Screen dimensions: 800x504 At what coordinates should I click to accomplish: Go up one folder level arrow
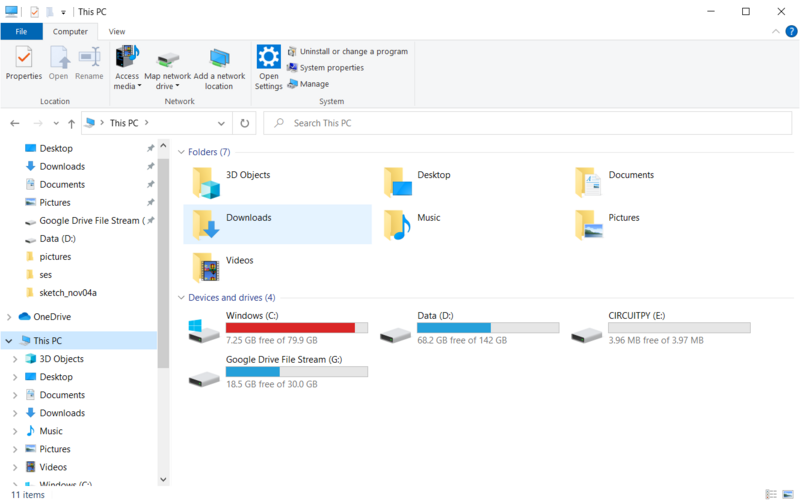point(71,123)
